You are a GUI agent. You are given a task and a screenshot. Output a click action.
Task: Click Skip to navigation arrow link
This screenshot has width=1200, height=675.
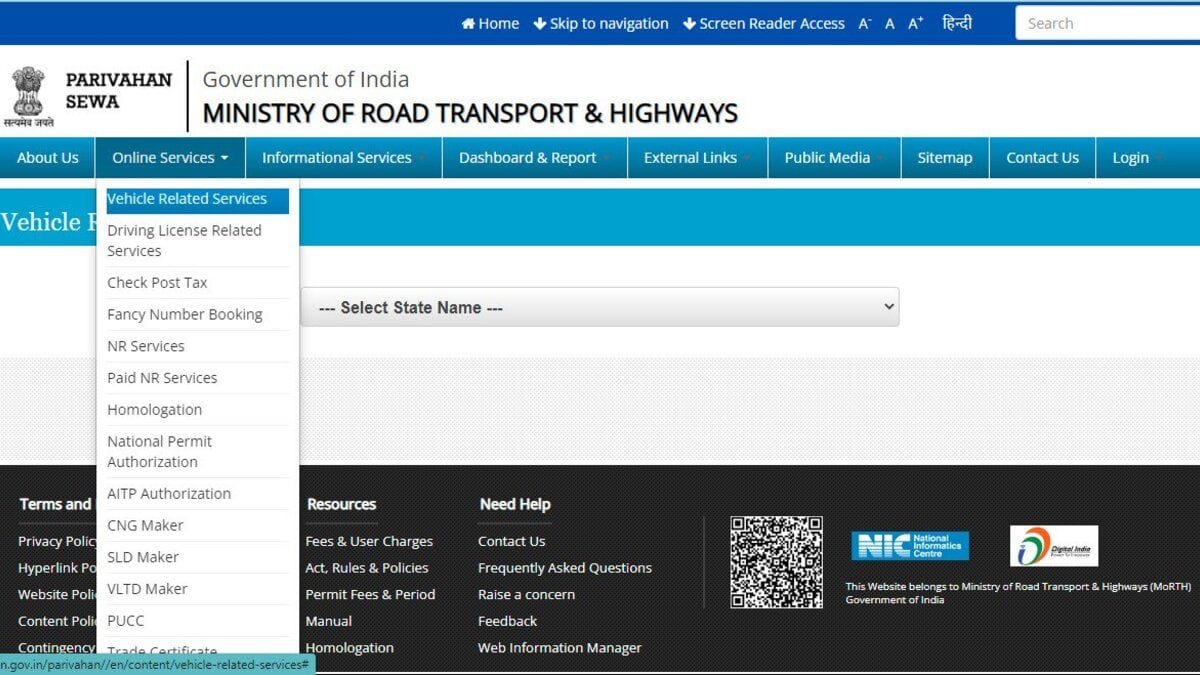click(x=601, y=23)
